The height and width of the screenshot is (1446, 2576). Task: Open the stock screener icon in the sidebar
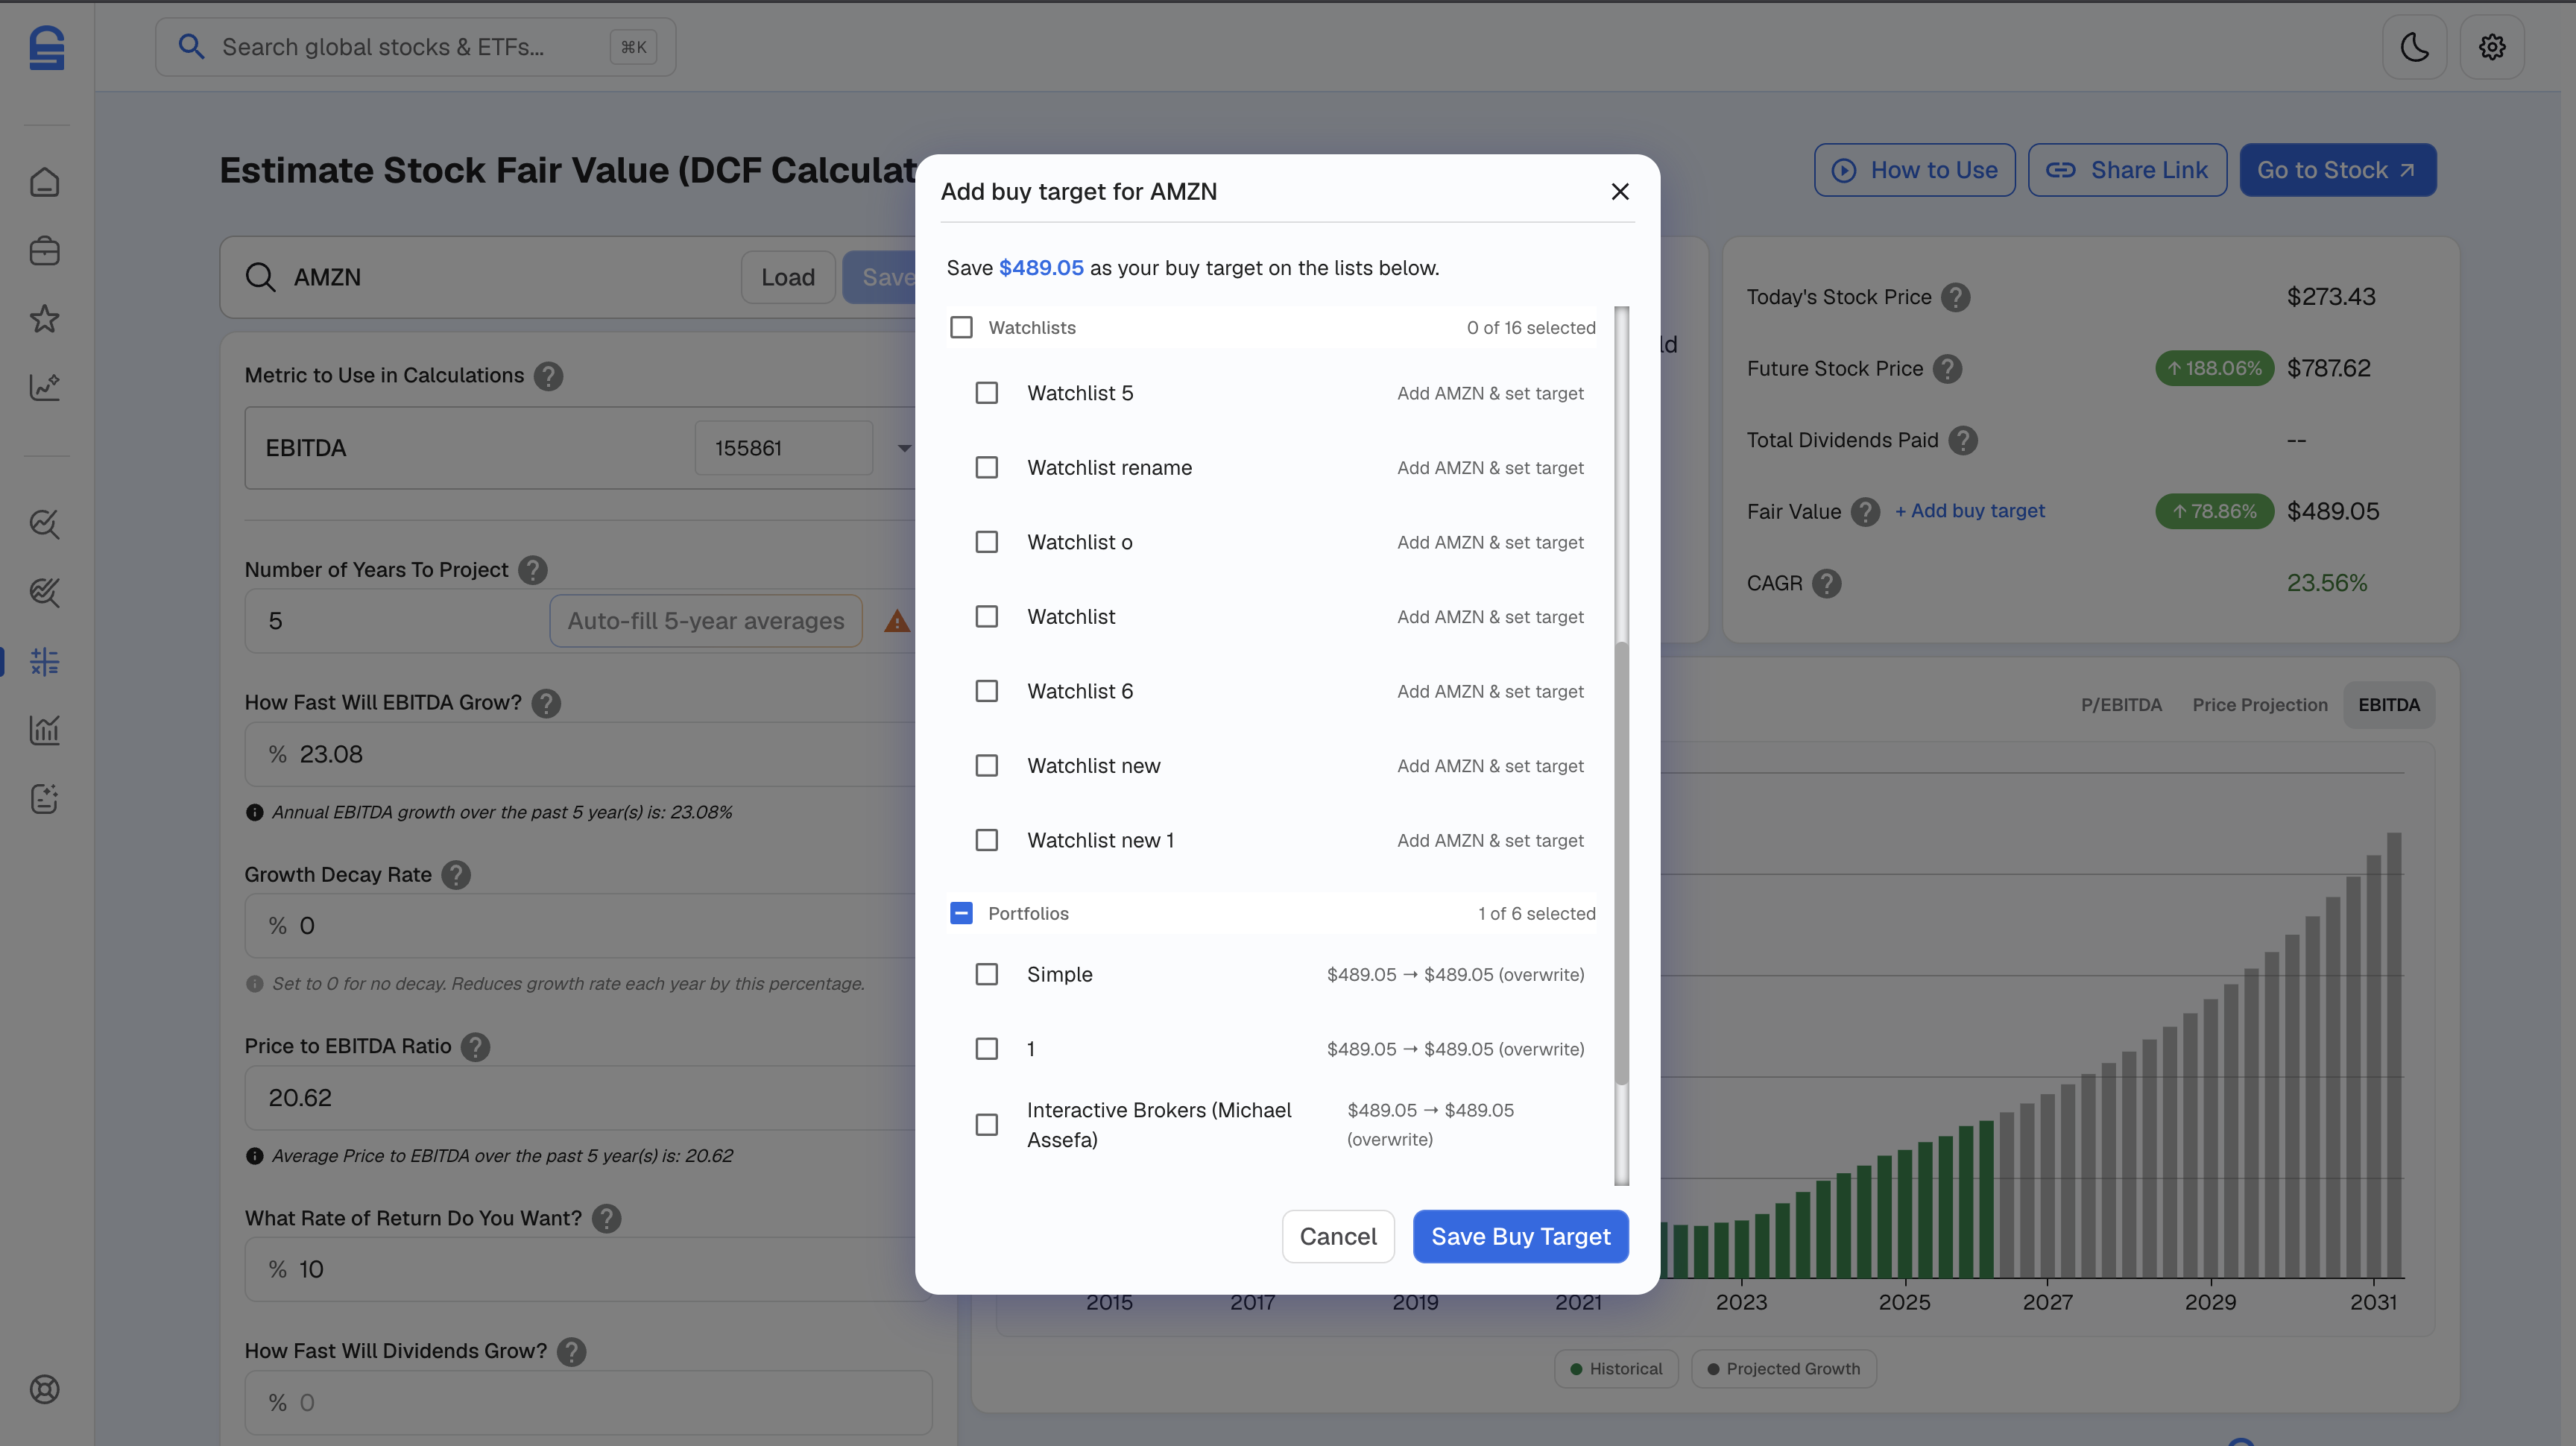45,524
